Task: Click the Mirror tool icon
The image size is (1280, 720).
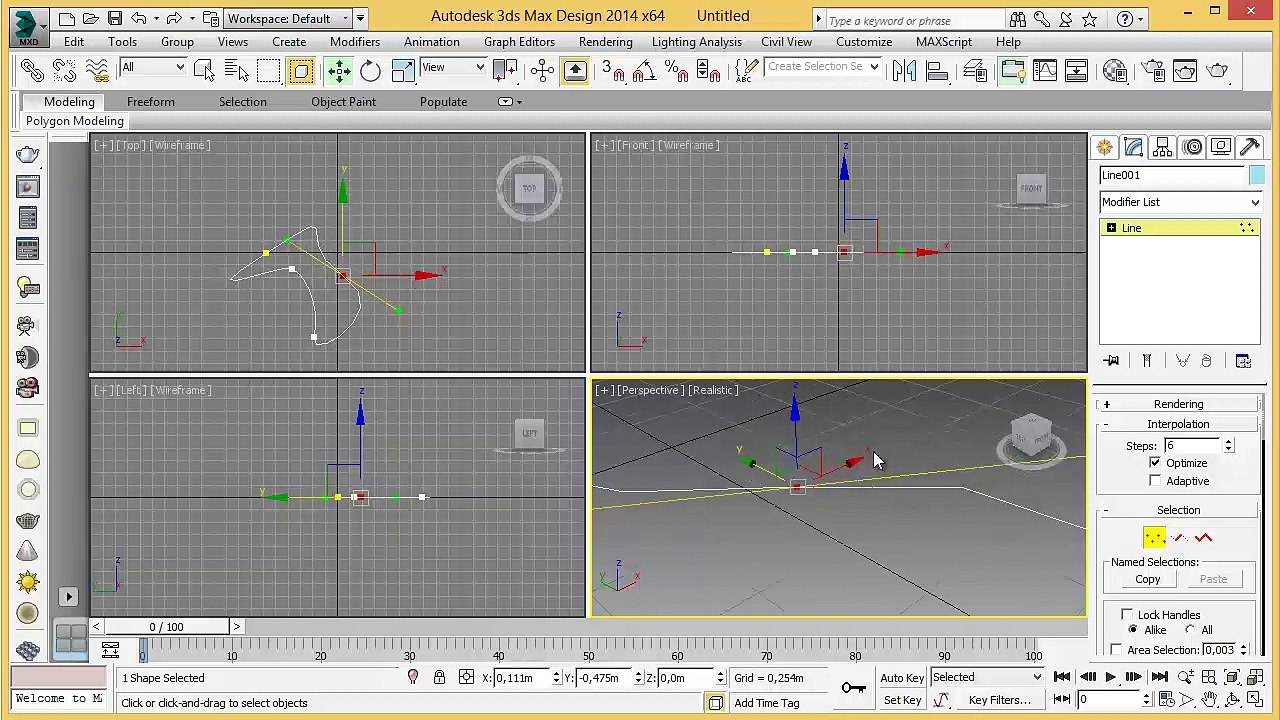Action: pos(904,69)
